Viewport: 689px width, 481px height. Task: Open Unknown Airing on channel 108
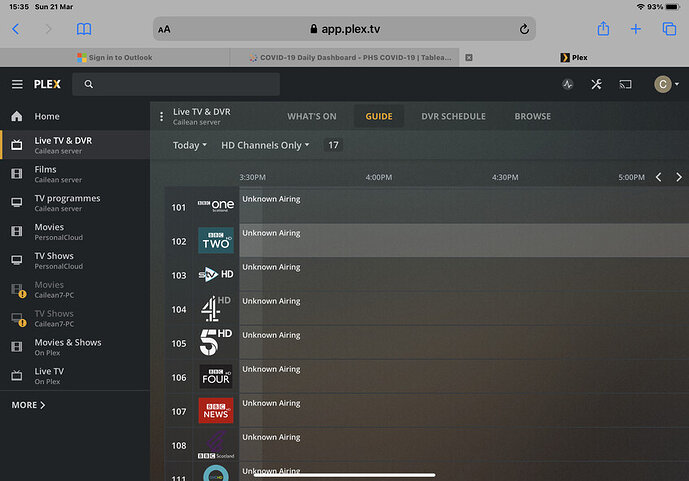tap(464, 445)
